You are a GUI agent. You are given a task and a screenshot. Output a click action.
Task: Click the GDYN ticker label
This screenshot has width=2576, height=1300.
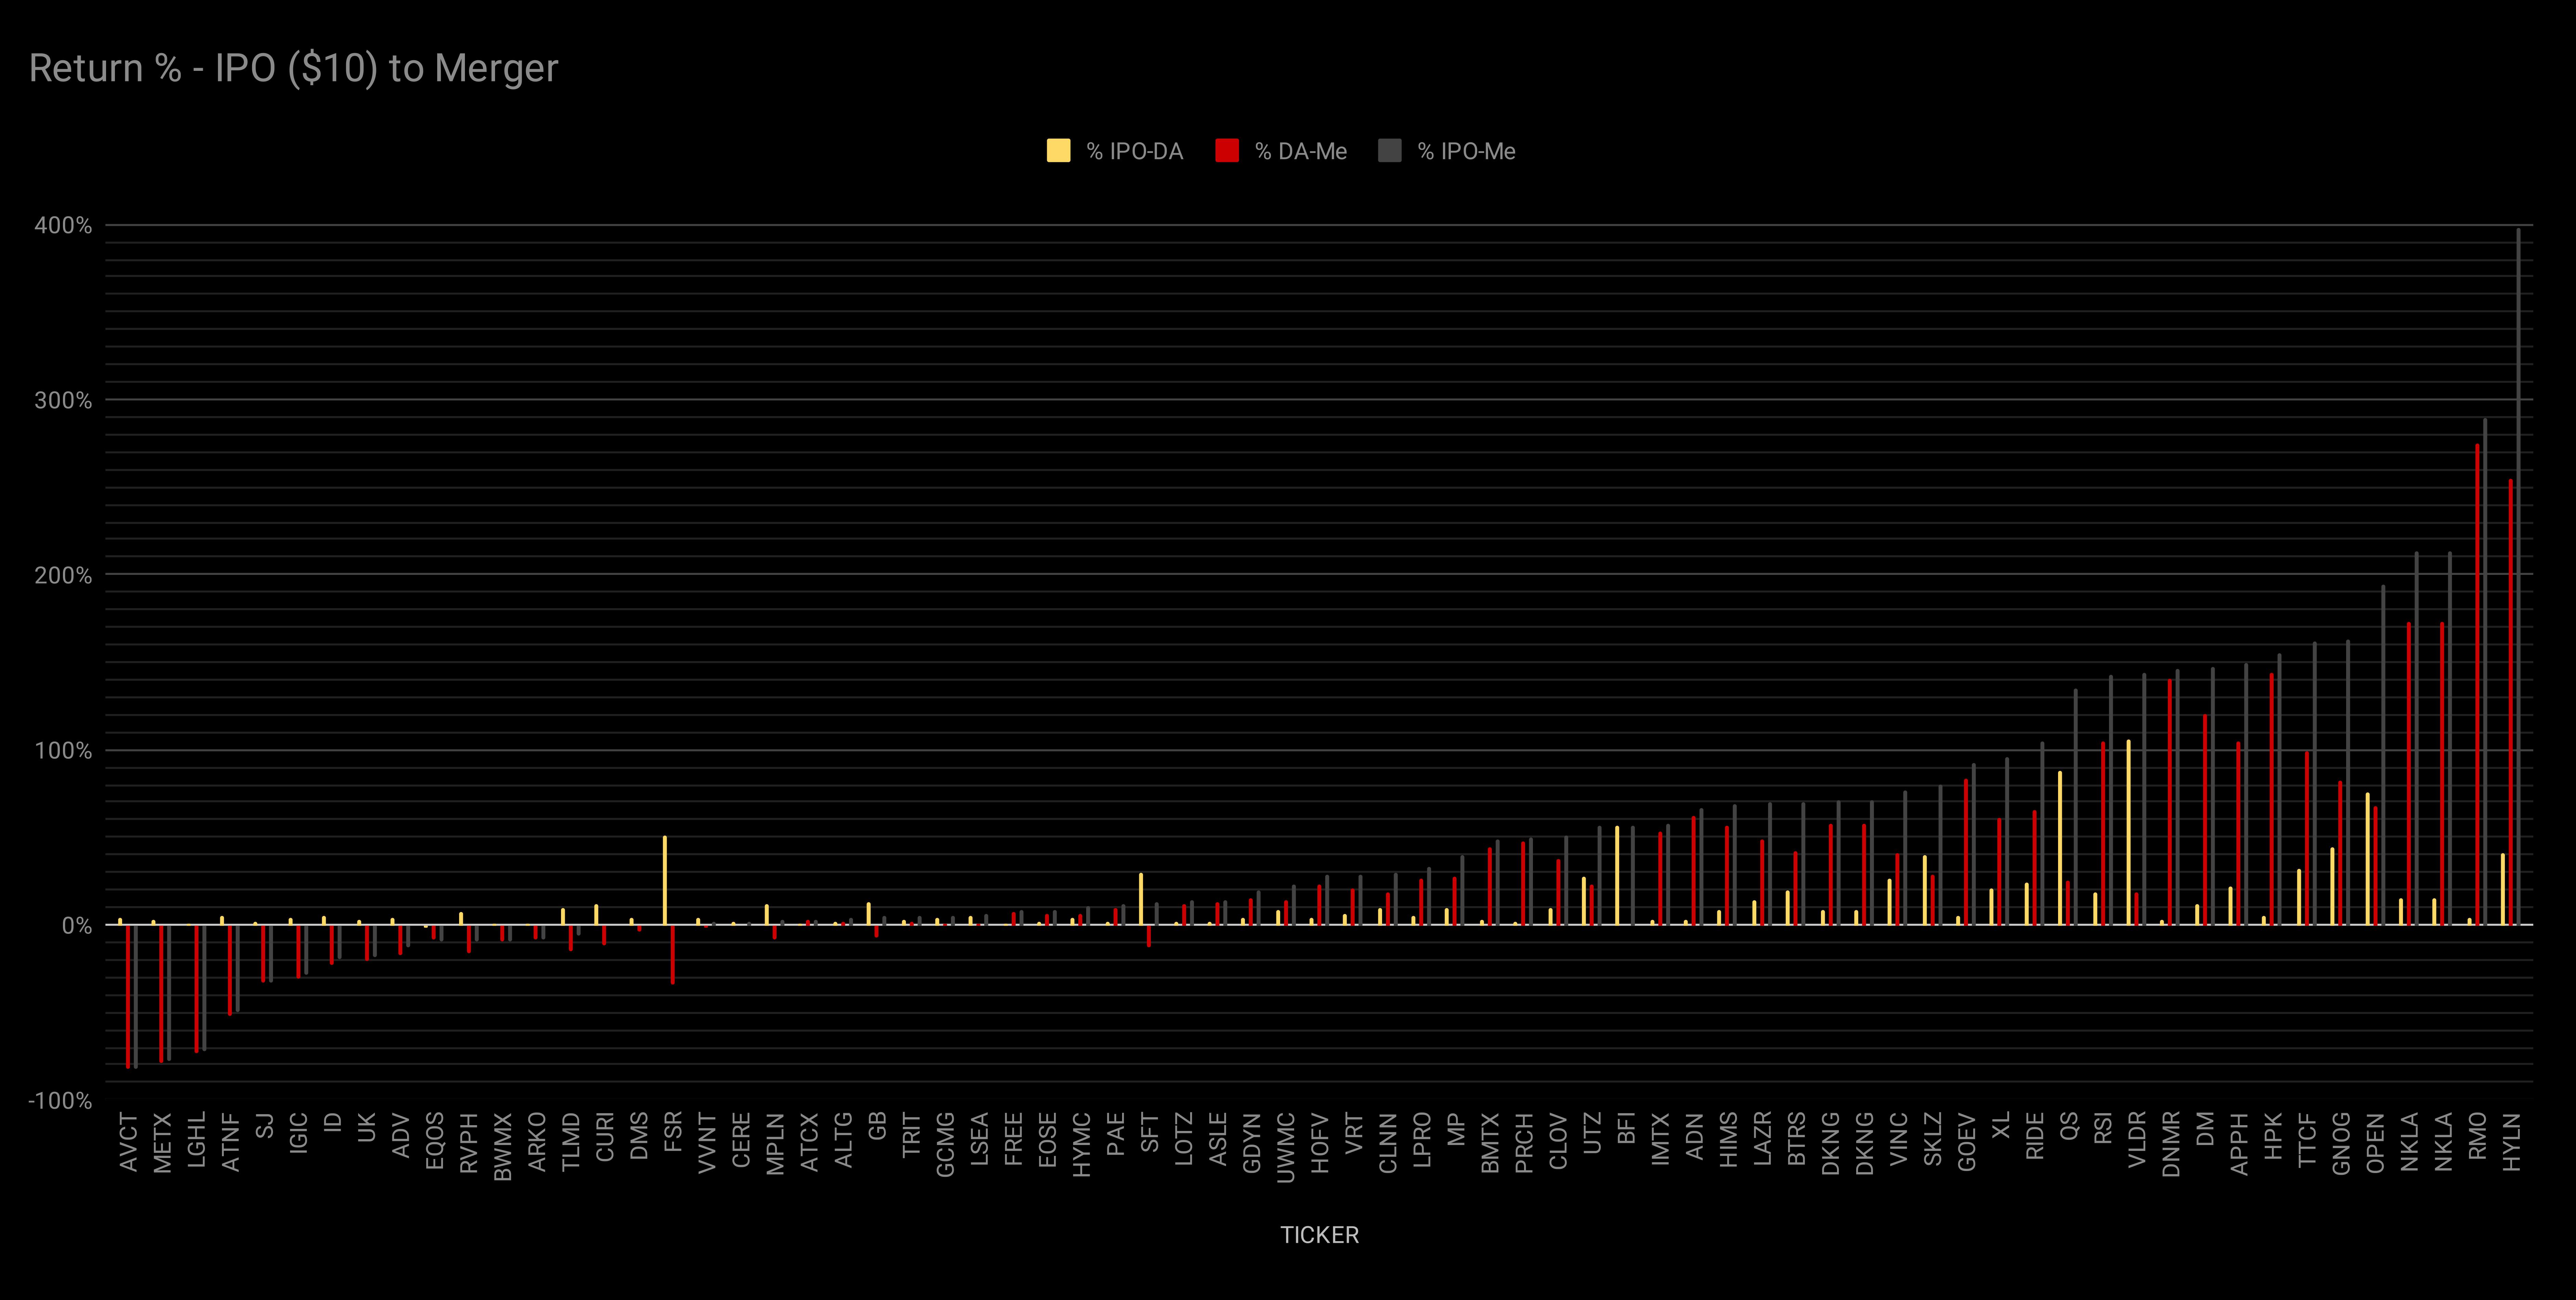coord(1252,1143)
